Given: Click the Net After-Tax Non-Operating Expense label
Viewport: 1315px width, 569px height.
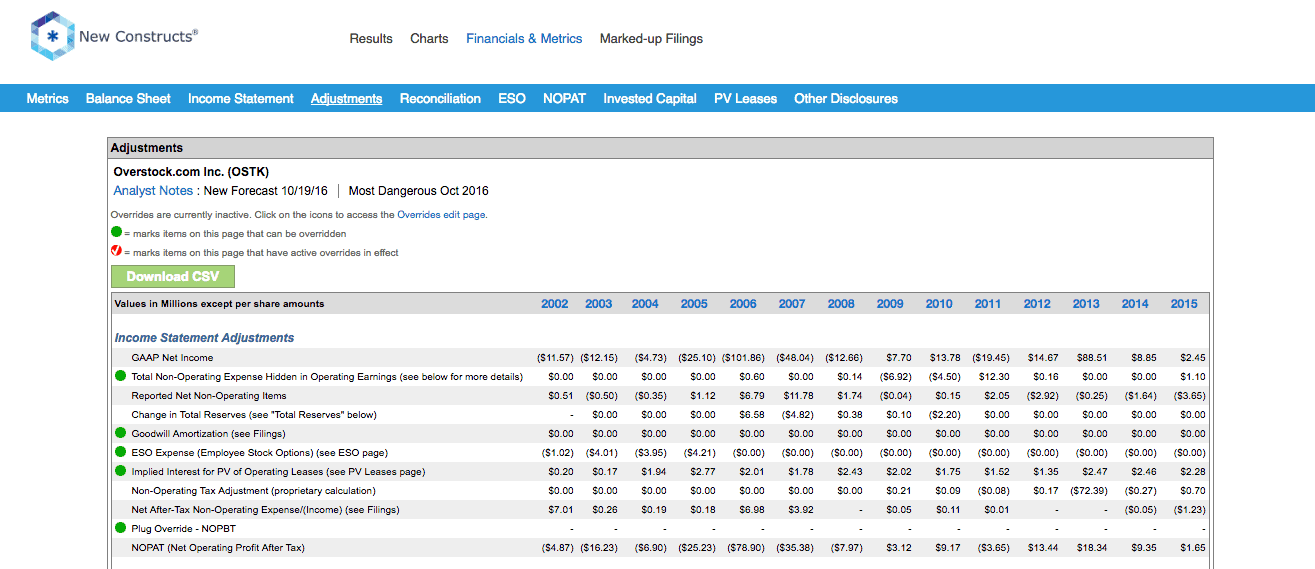Looking at the screenshot, I should tap(265, 510).
